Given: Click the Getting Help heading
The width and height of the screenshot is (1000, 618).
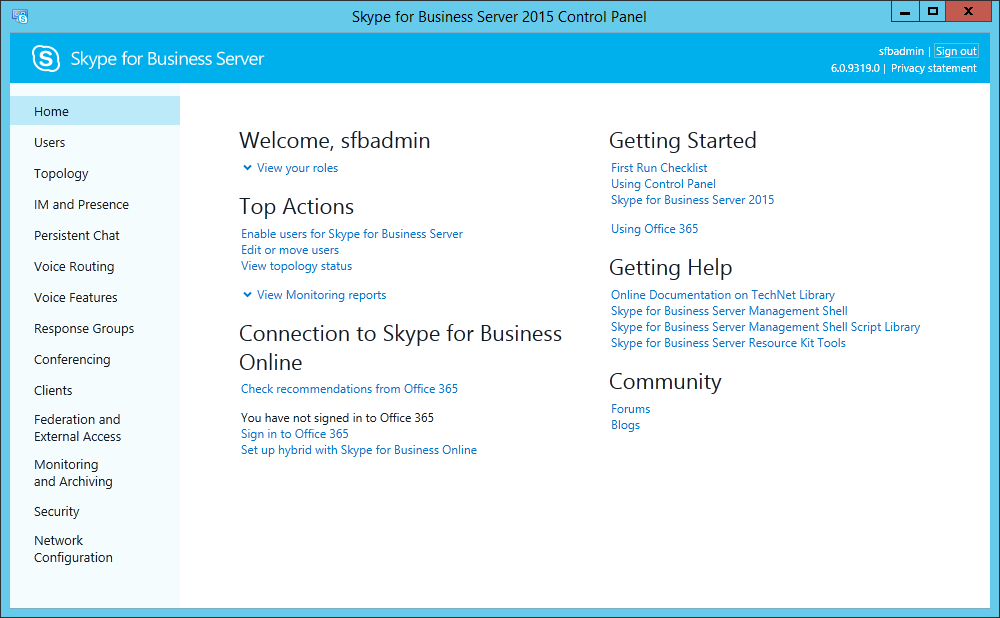Looking at the screenshot, I should pyautogui.click(x=670, y=268).
